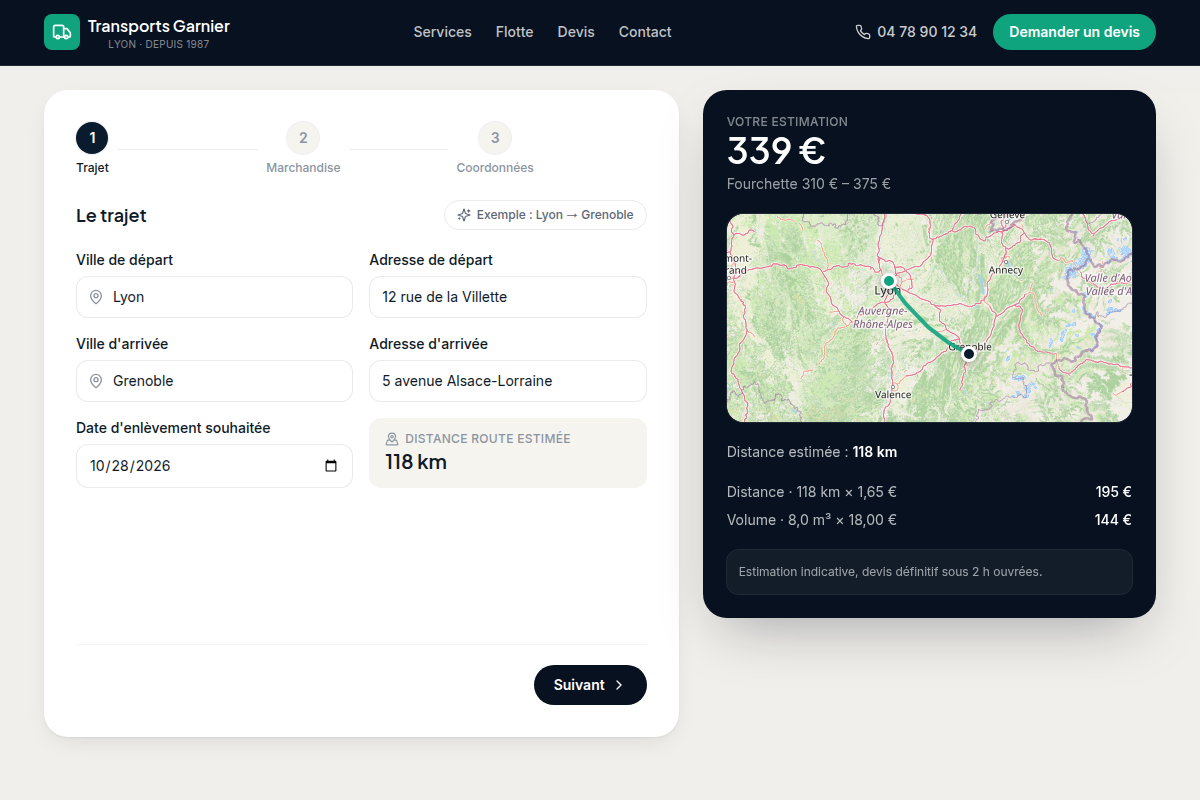Focus the Ville d'arrivée field with Grenoble

coord(214,381)
